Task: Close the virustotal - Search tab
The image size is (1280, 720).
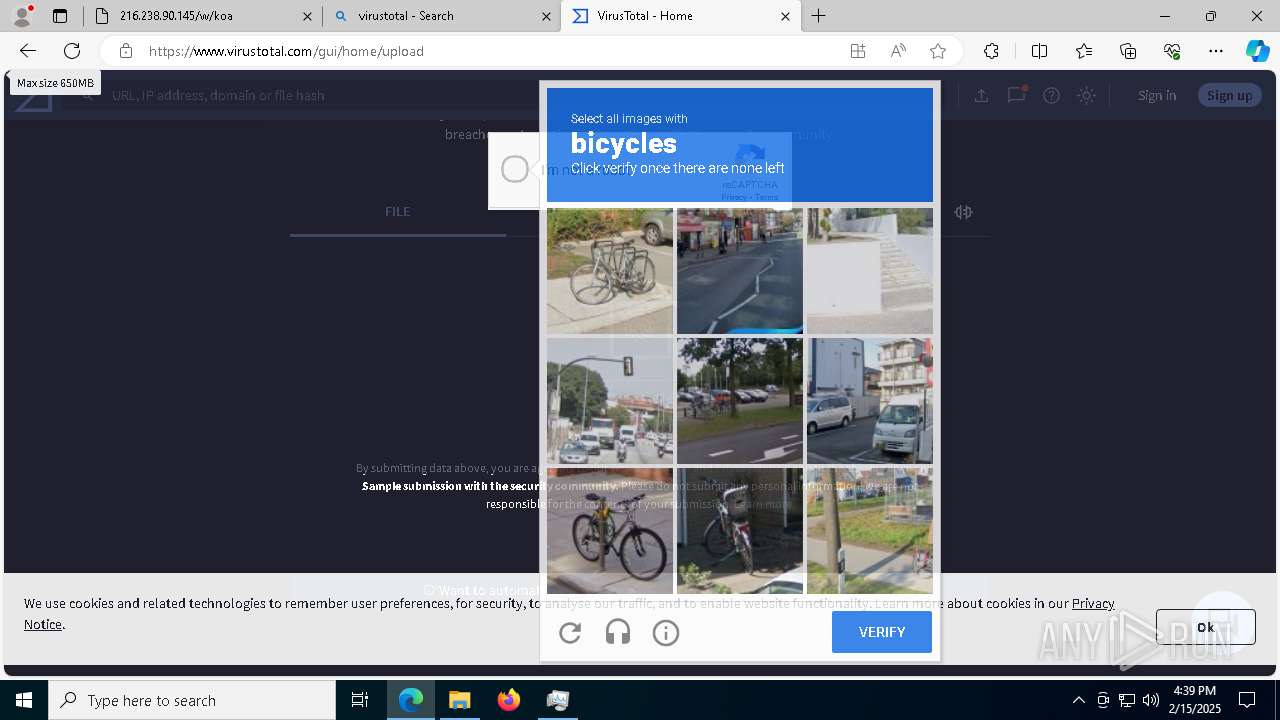Action: (x=546, y=16)
